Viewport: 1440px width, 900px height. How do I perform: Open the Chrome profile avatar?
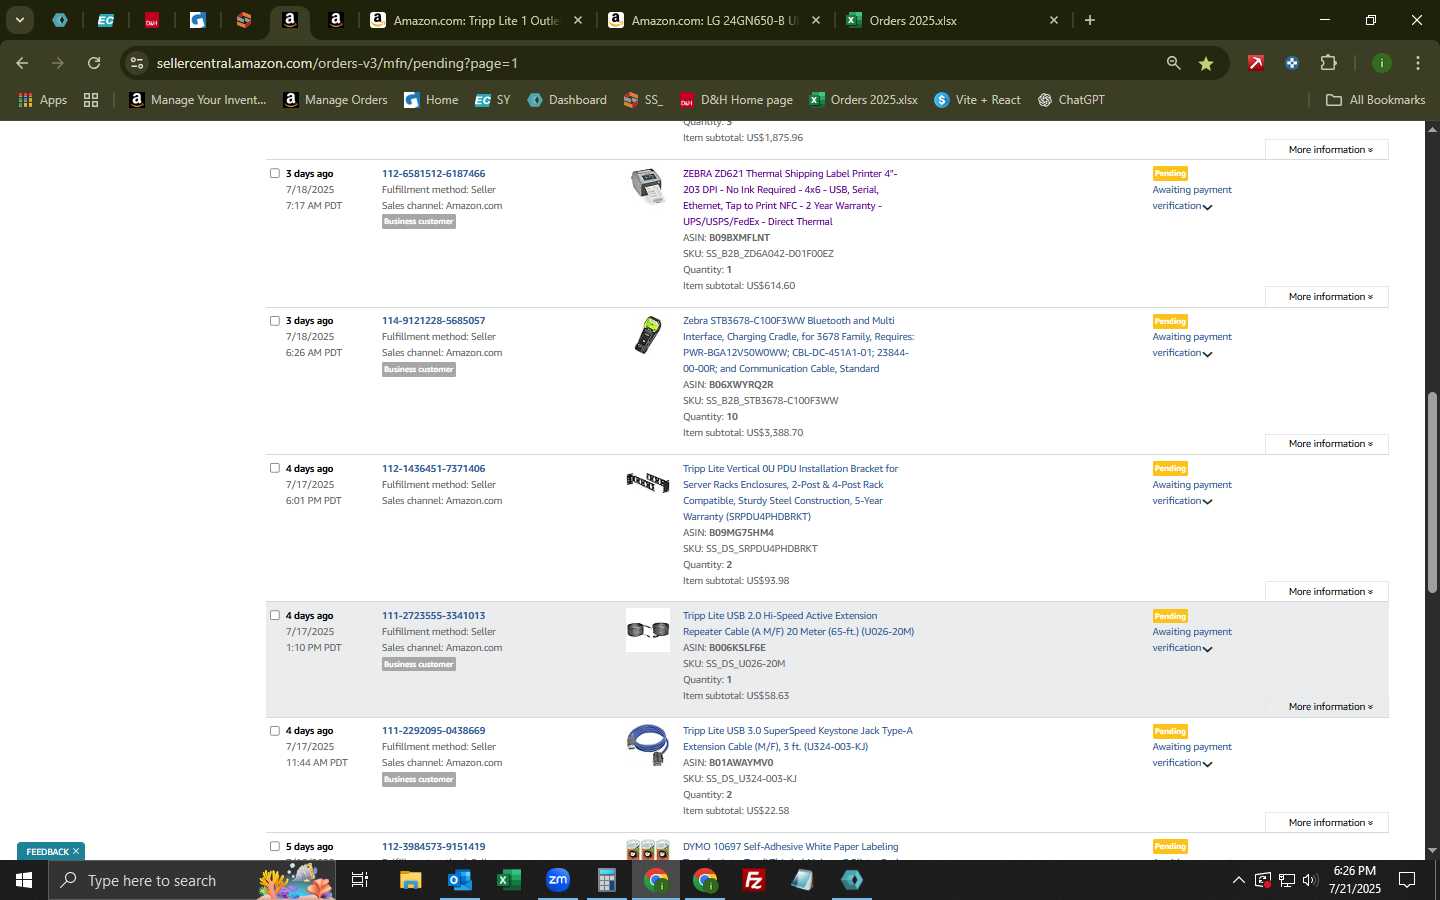(x=1382, y=63)
